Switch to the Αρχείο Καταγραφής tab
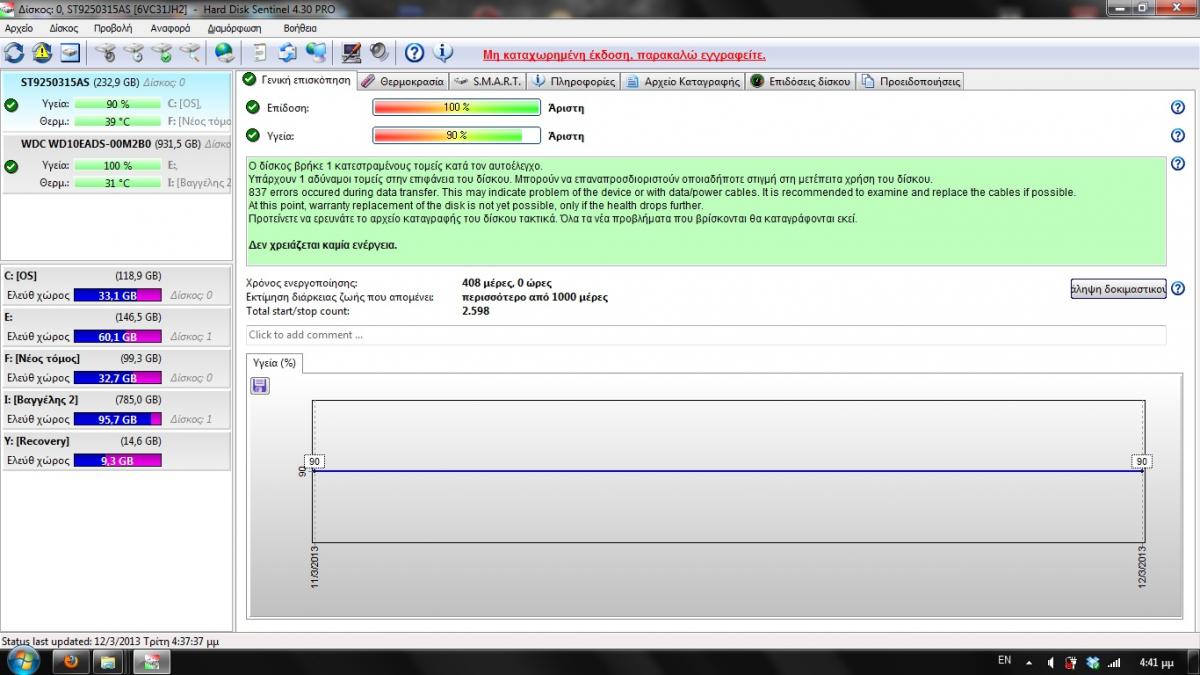Viewport: 1200px width, 675px height. point(683,81)
